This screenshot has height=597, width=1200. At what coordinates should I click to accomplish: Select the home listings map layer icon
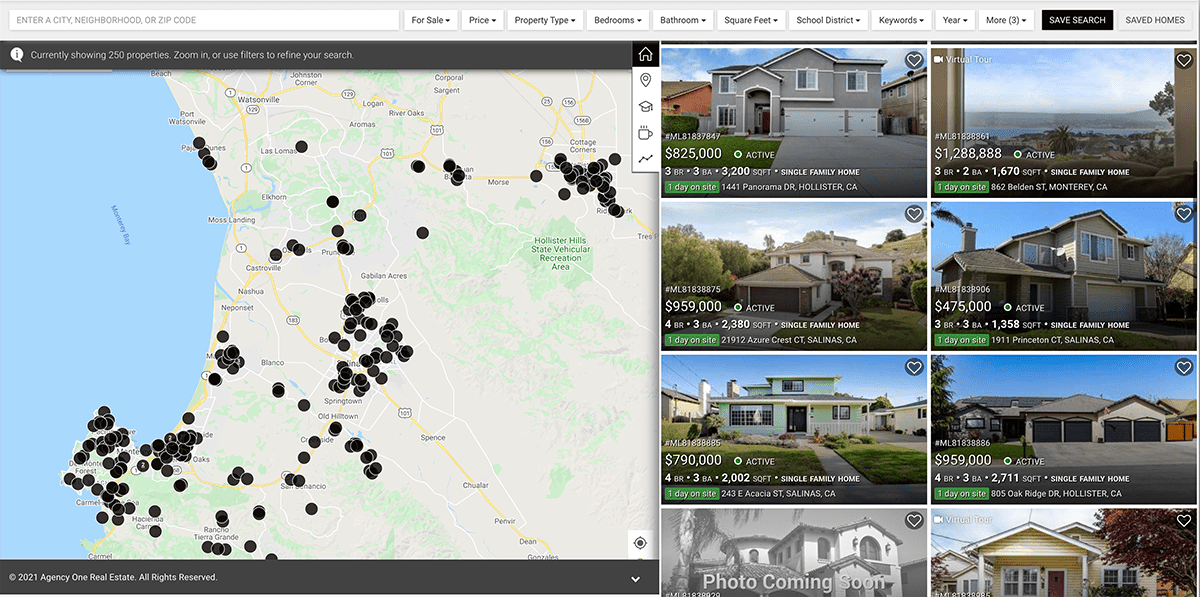(x=646, y=55)
